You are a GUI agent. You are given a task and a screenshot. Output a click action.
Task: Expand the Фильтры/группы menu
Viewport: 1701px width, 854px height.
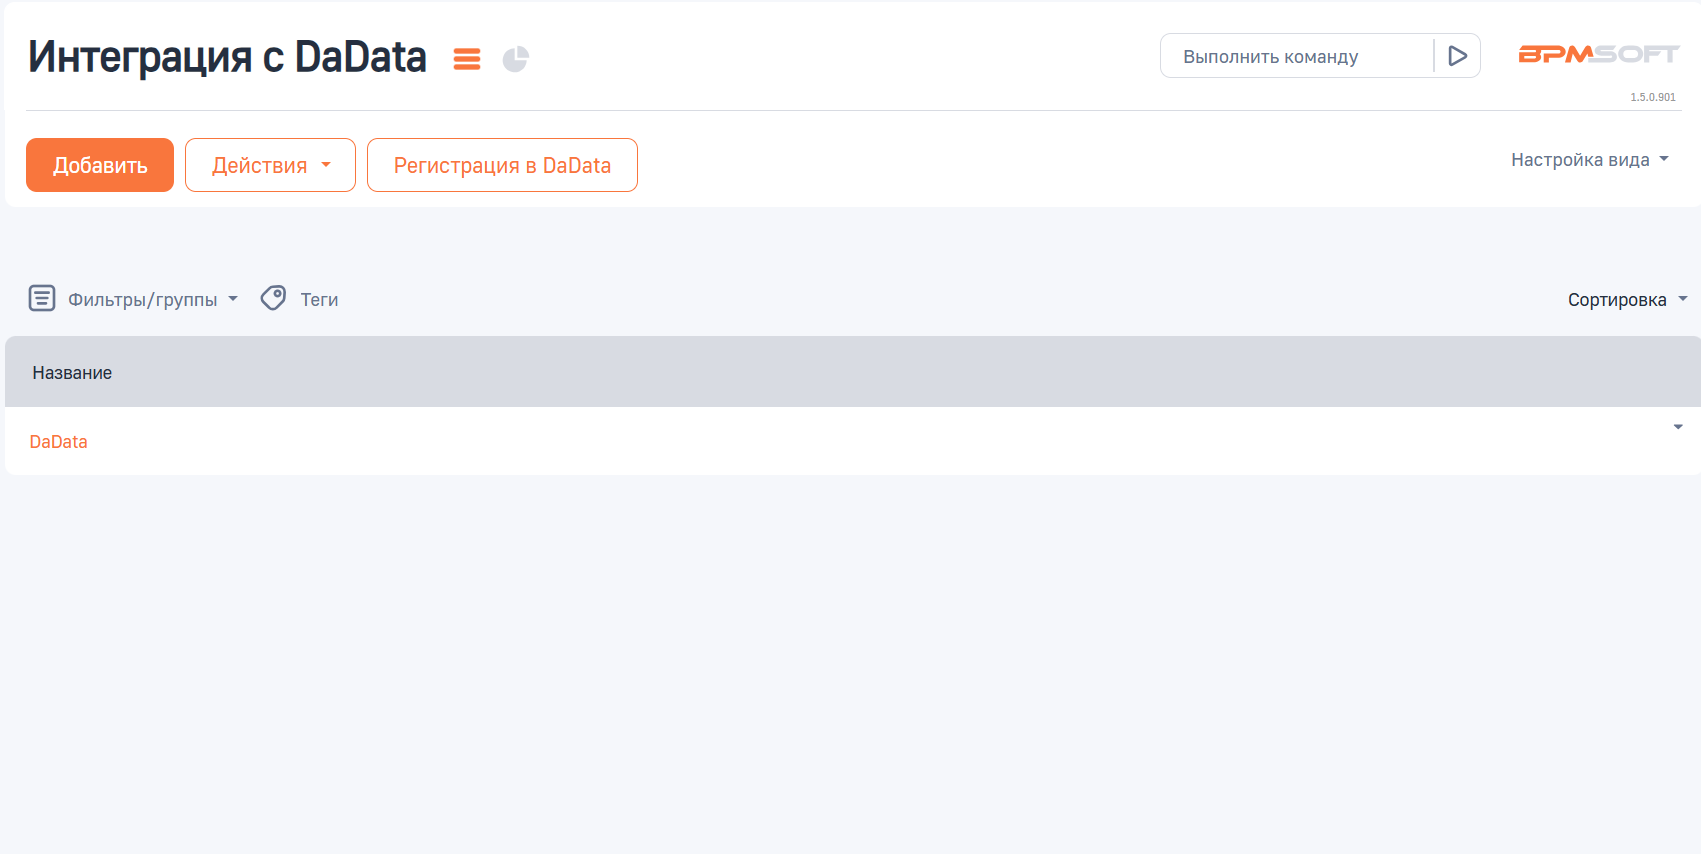152,300
